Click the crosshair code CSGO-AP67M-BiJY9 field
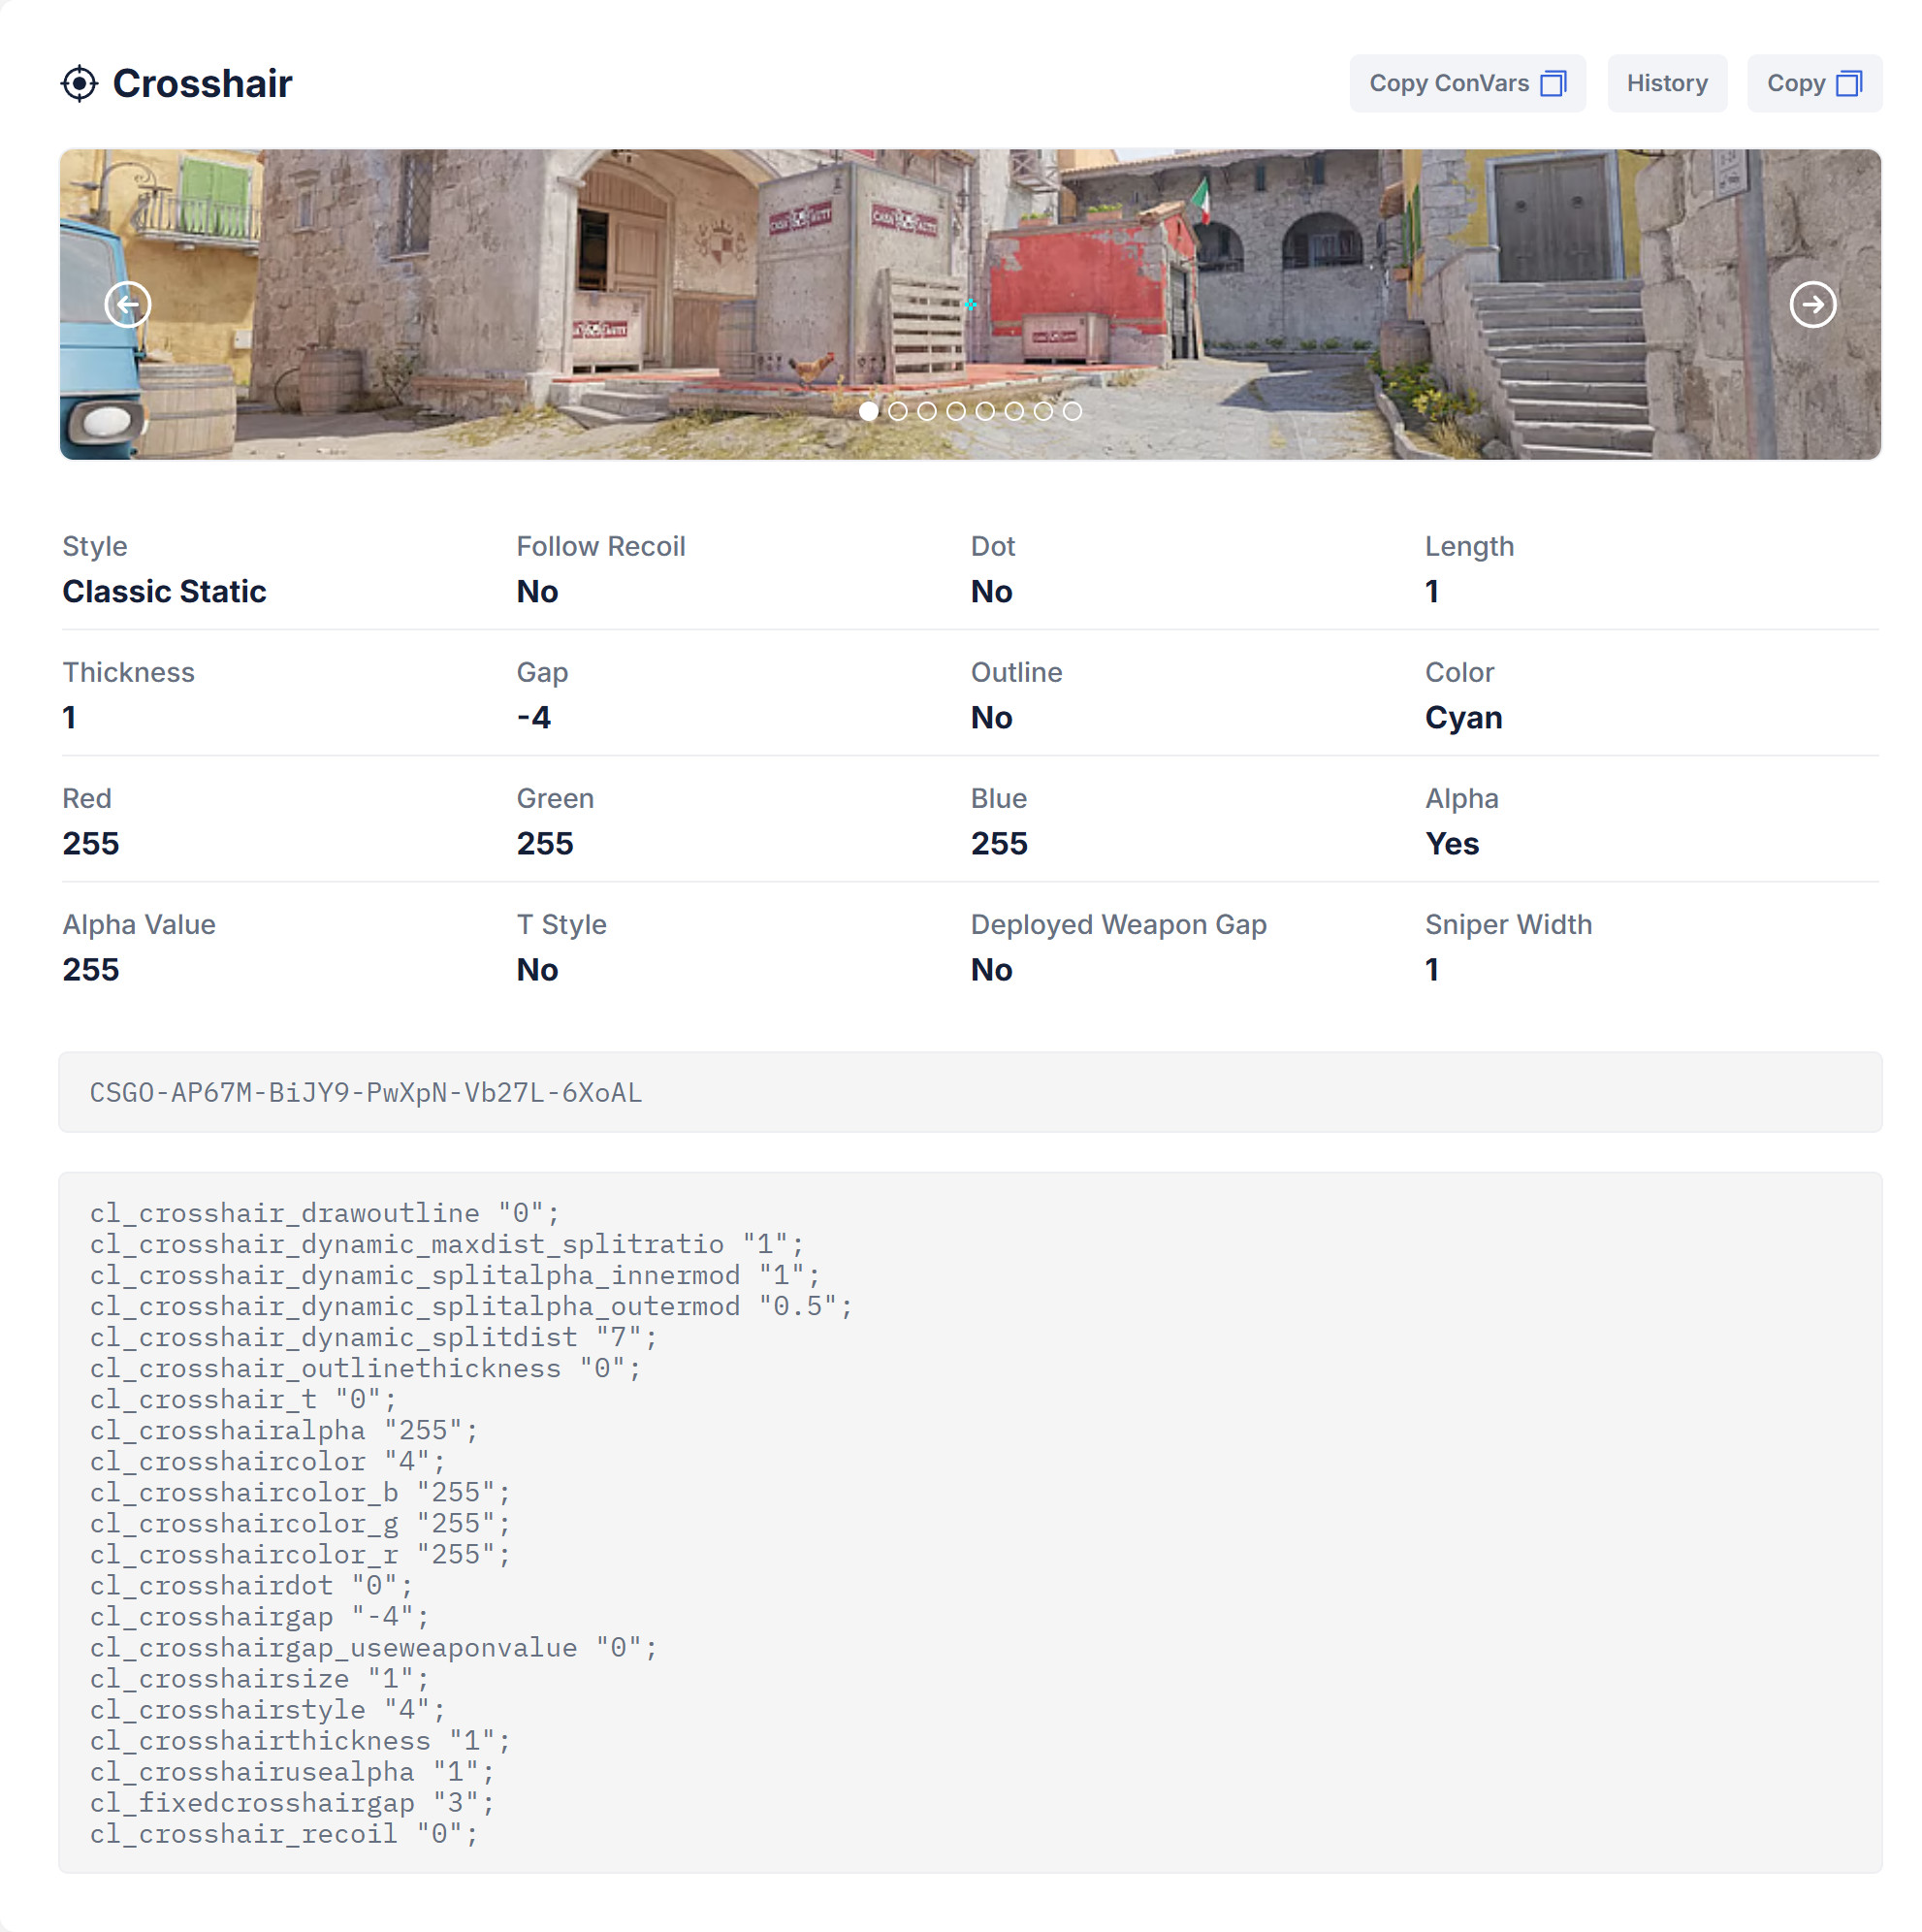This screenshot has width=1922, height=1932. click(970, 1092)
